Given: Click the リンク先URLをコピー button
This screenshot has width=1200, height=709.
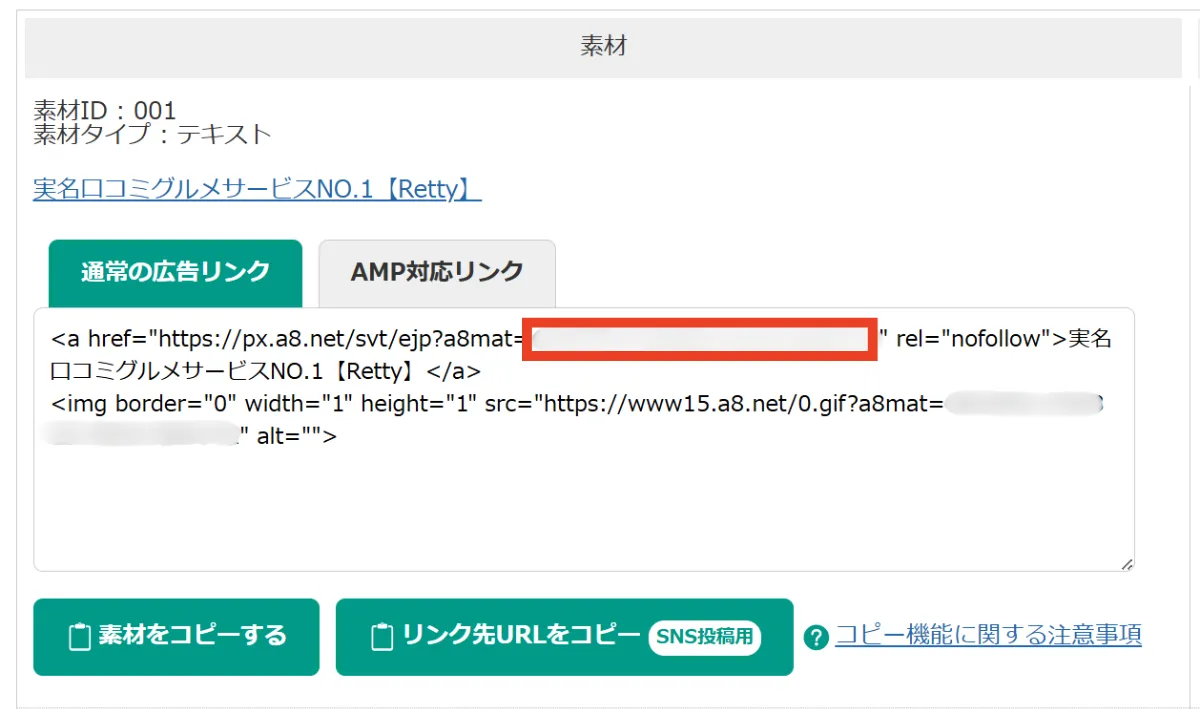Looking at the screenshot, I should point(564,637).
